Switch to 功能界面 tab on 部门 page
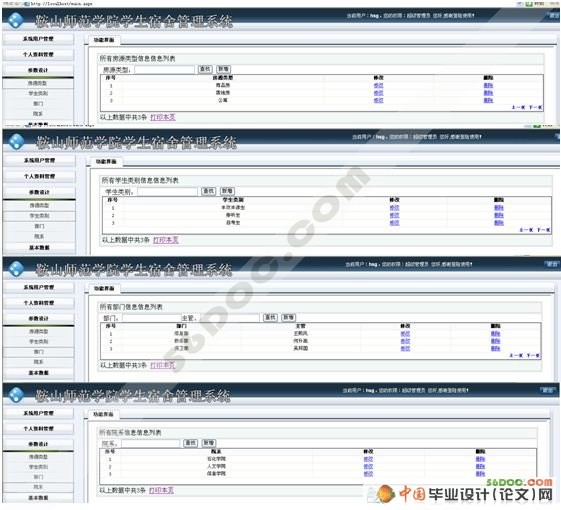This screenshot has width=561, height=510. (104, 288)
